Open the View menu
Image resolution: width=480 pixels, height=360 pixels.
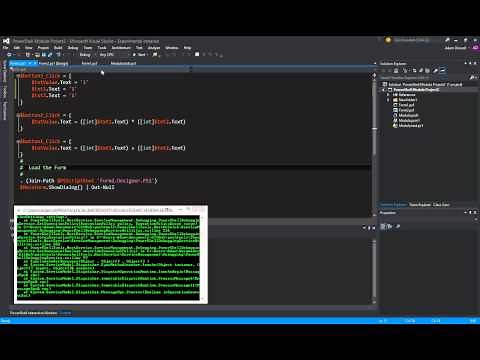[x=29, y=48]
